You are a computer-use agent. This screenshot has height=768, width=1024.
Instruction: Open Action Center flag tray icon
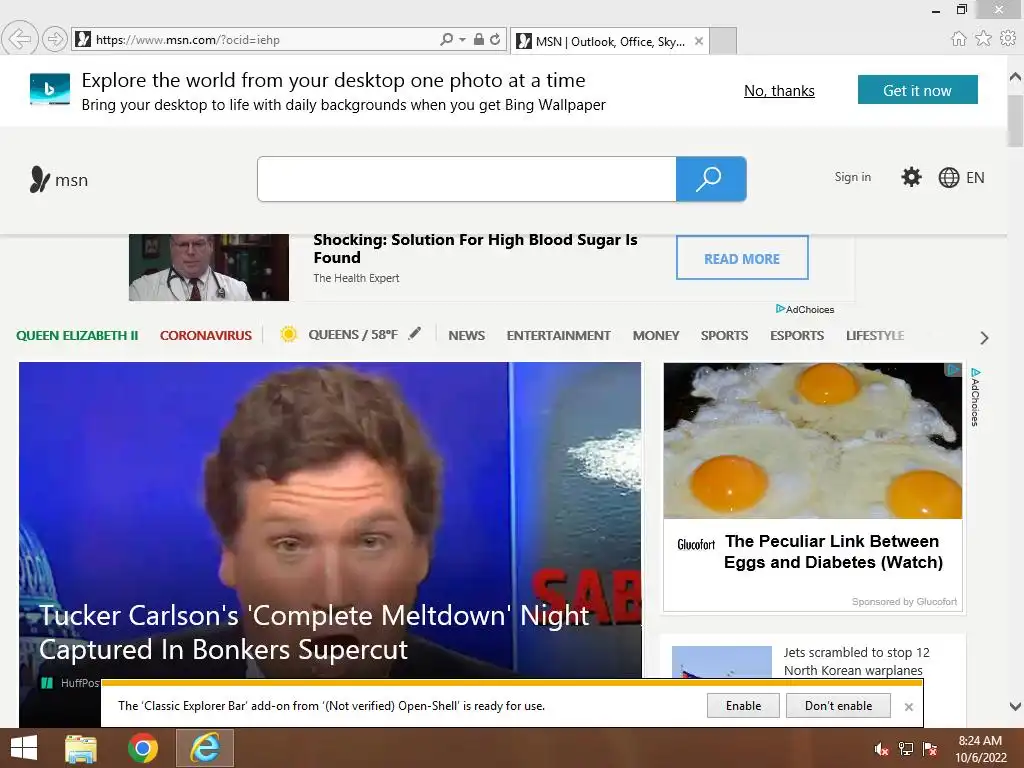pyautogui.click(x=930, y=749)
